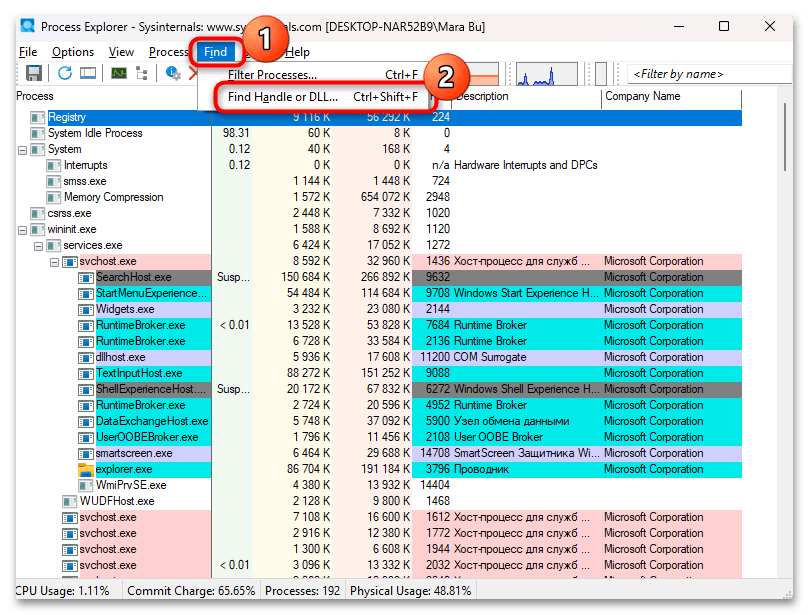Click the 'Проводник' description cell

(x=481, y=470)
